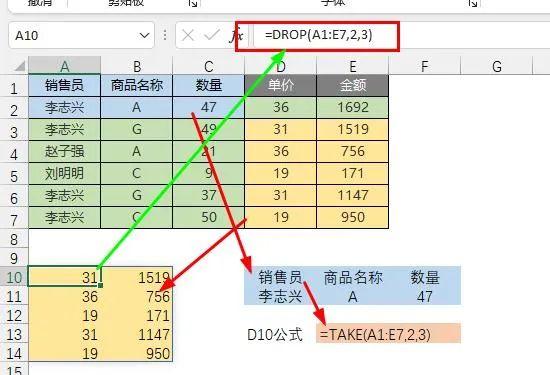Click cell A4 with 赵子强

pyautogui.click(x=65, y=151)
